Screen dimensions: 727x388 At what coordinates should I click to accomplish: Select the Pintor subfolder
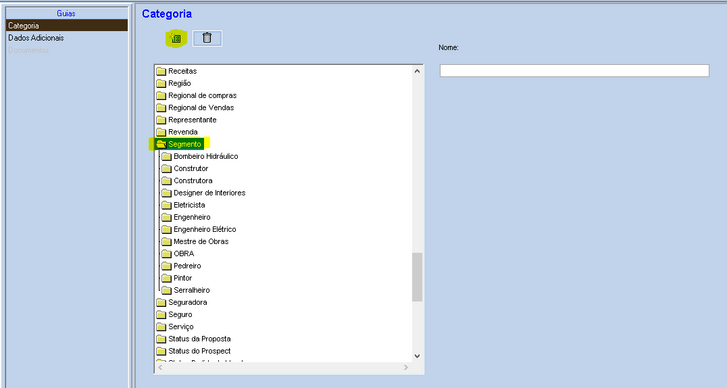point(183,278)
